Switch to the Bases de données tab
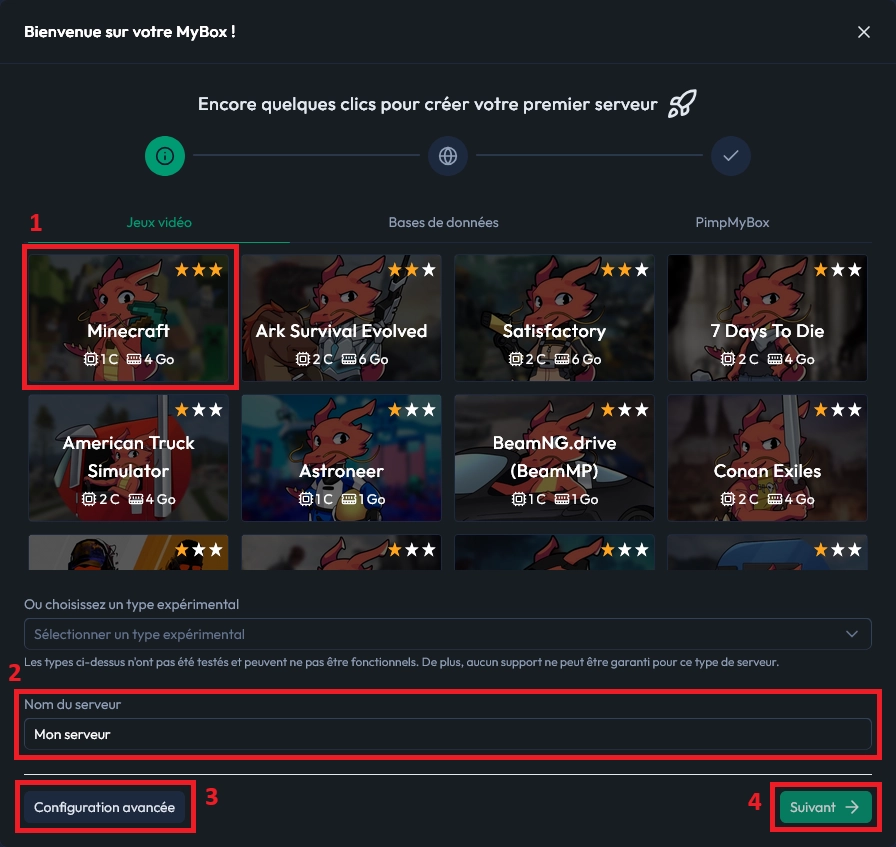 [443, 222]
